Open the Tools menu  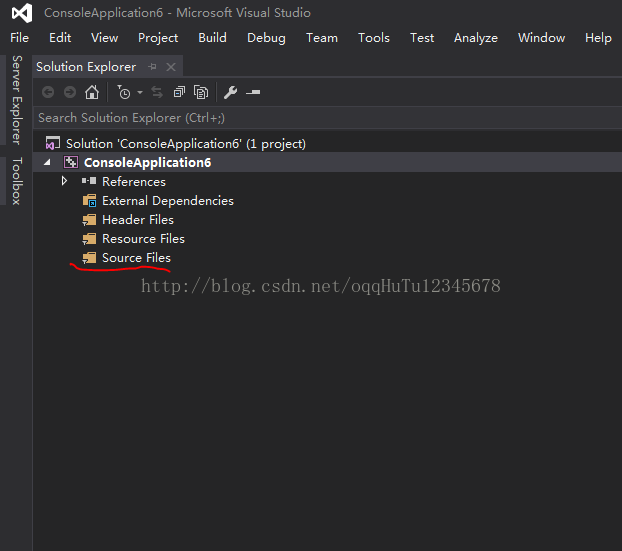374,38
